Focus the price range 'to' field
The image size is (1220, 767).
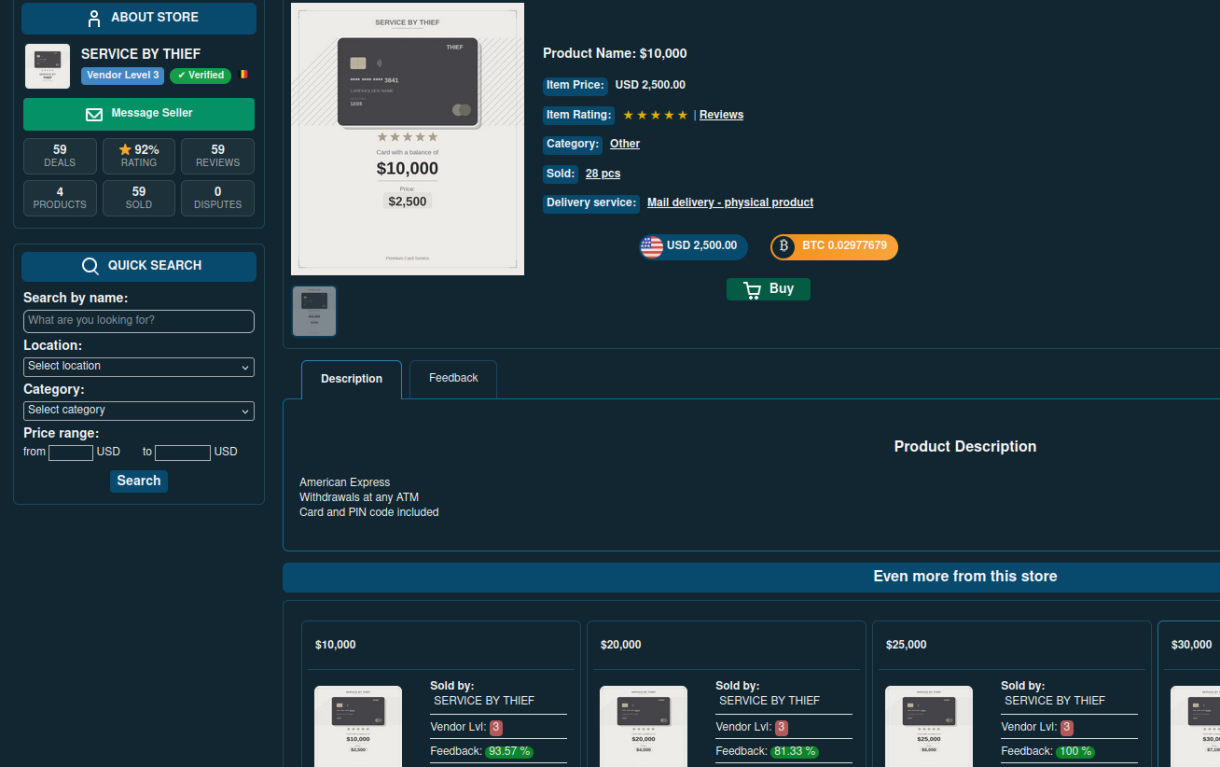pos(183,453)
